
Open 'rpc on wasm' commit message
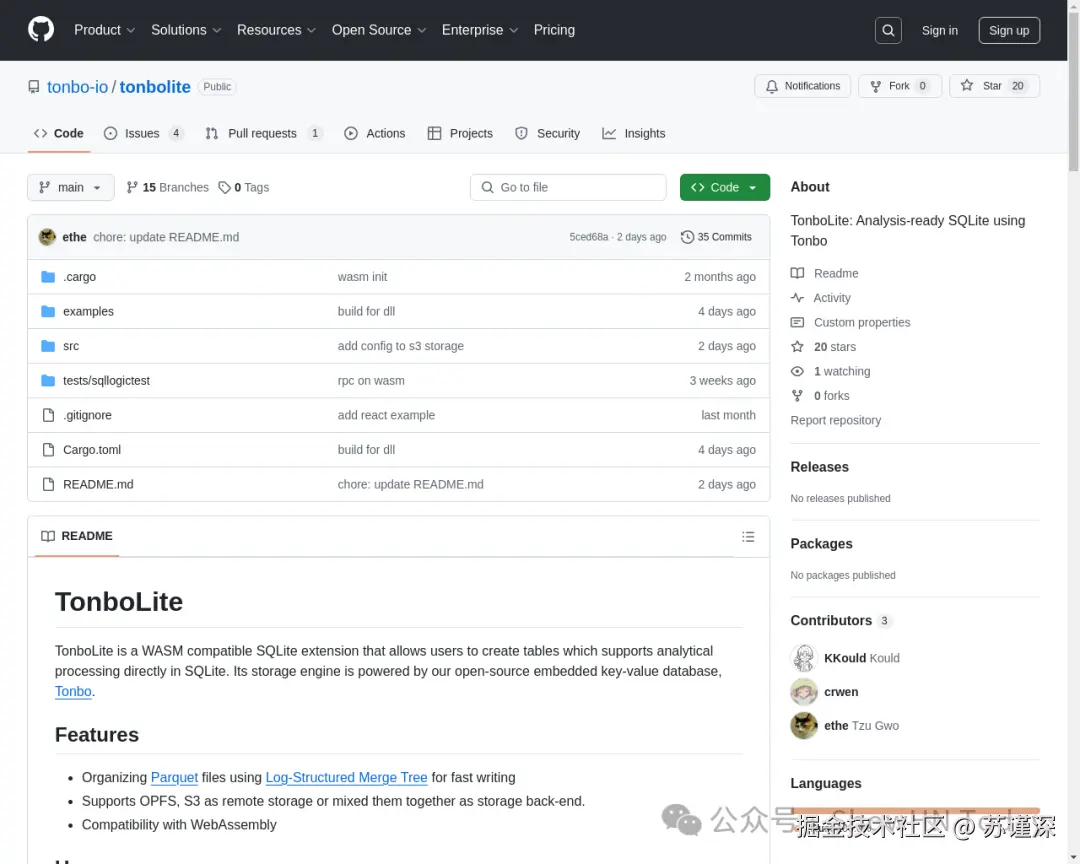[371, 380]
